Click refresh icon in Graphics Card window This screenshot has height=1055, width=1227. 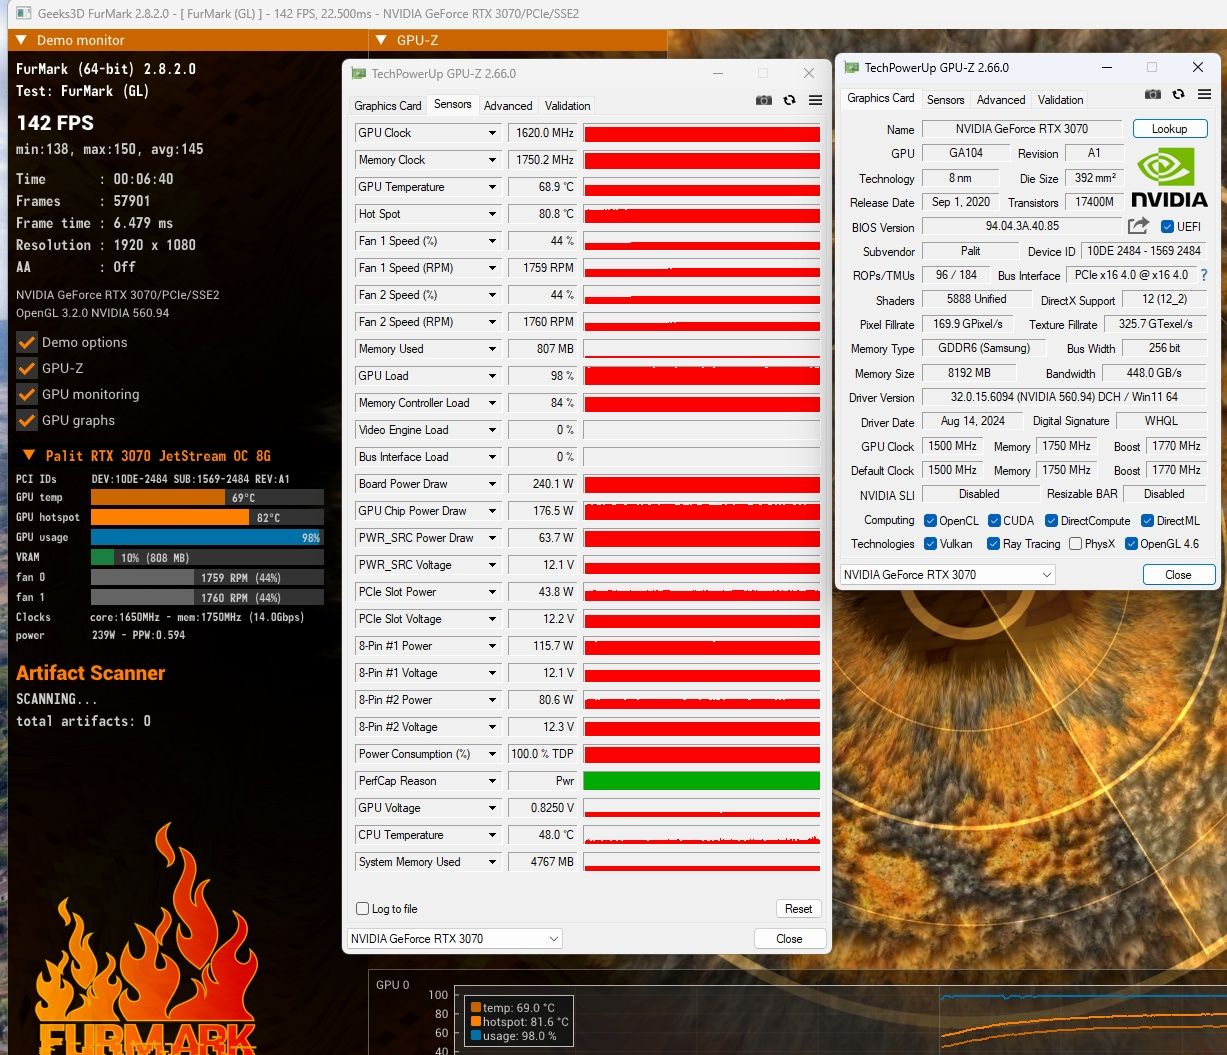(x=1178, y=94)
